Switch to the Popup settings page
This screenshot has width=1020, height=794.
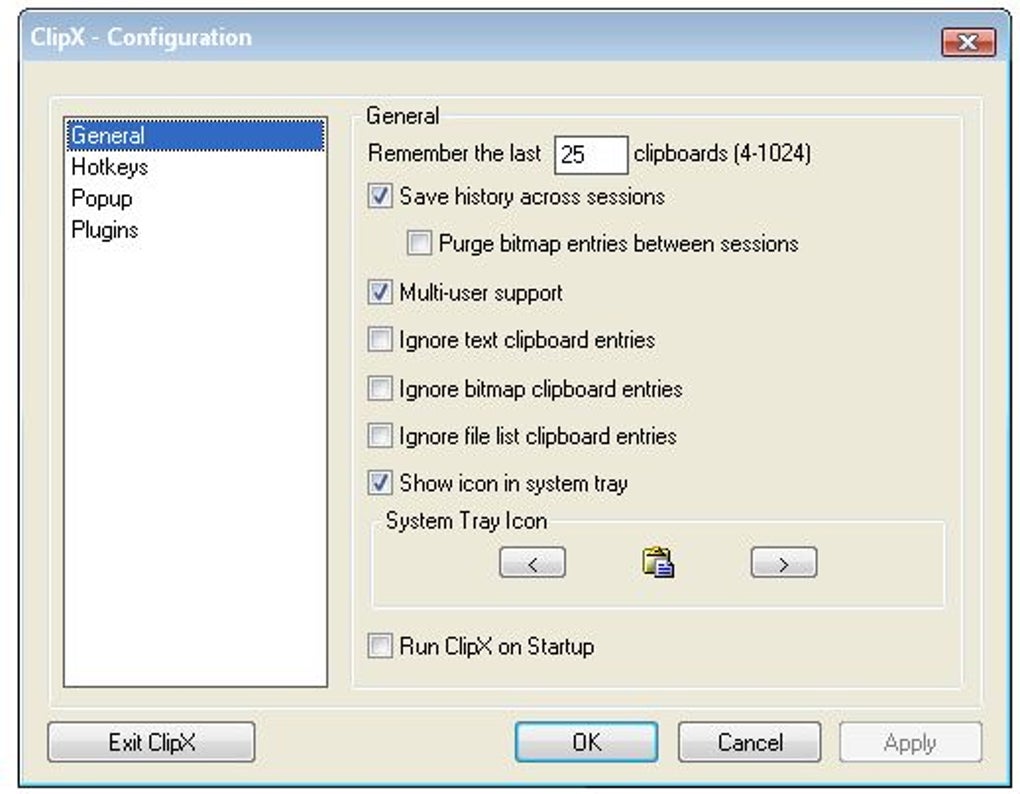[x=101, y=198]
